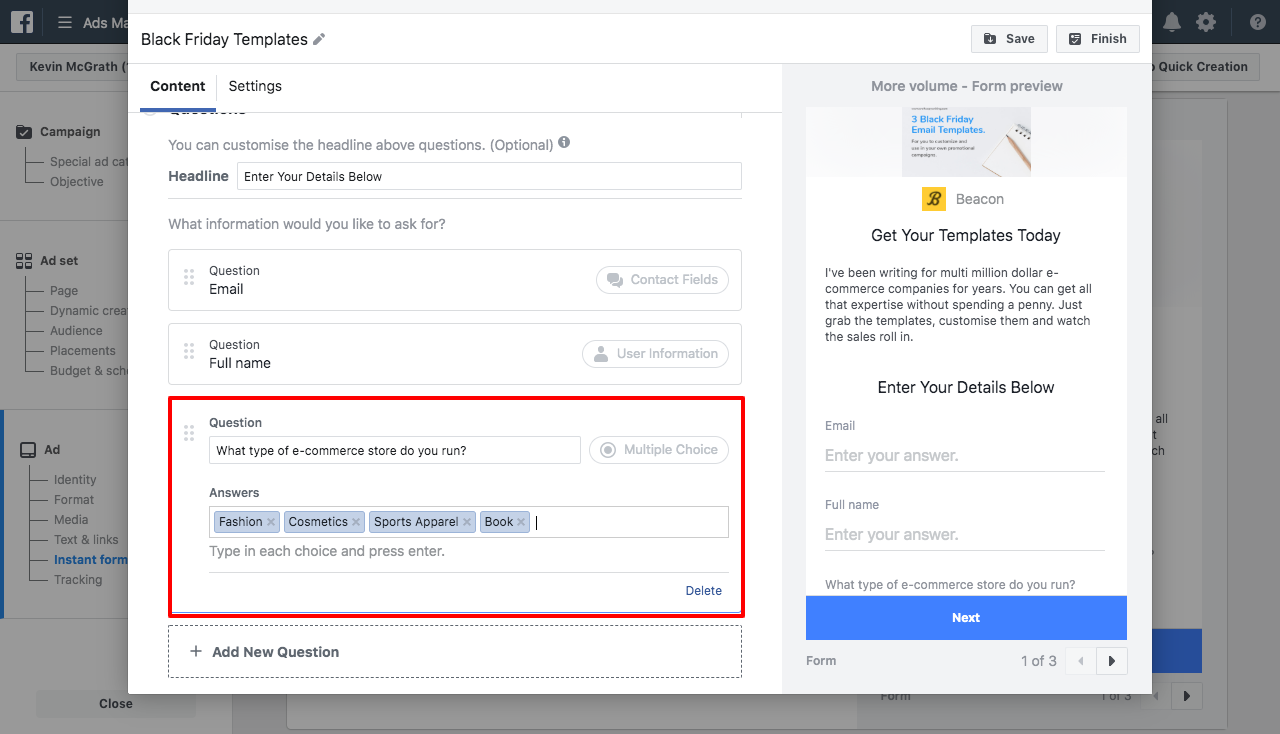Click the info tooltip beside the headline note
Screen dimensions: 1280x734
[x=563, y=142]
